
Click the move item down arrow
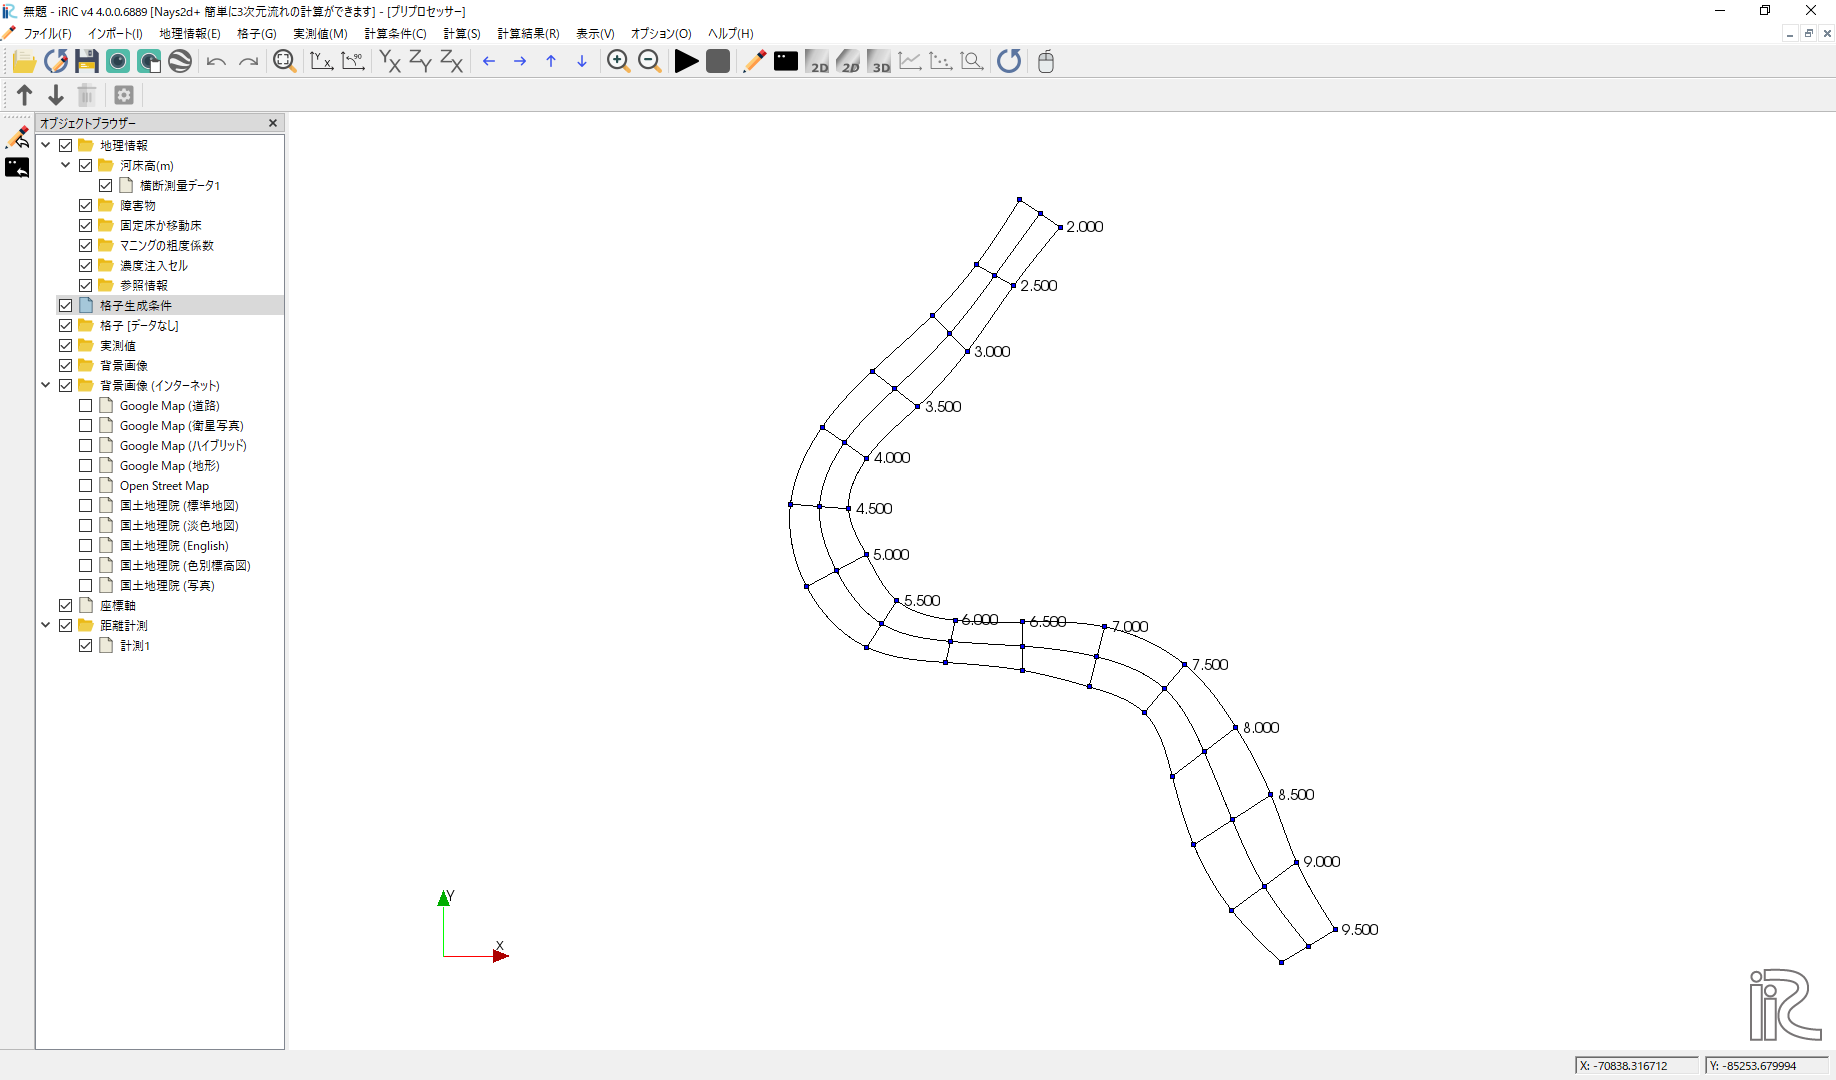56,95
